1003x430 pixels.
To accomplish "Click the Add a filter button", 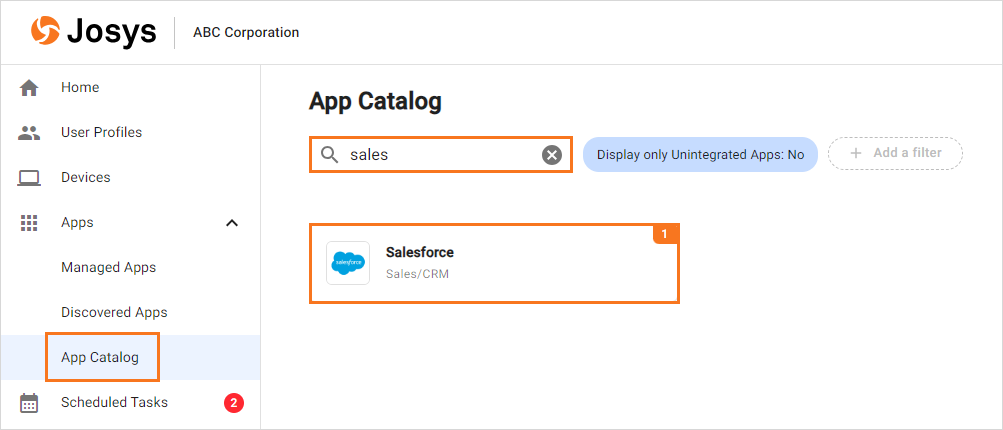I will coord(895,154).
